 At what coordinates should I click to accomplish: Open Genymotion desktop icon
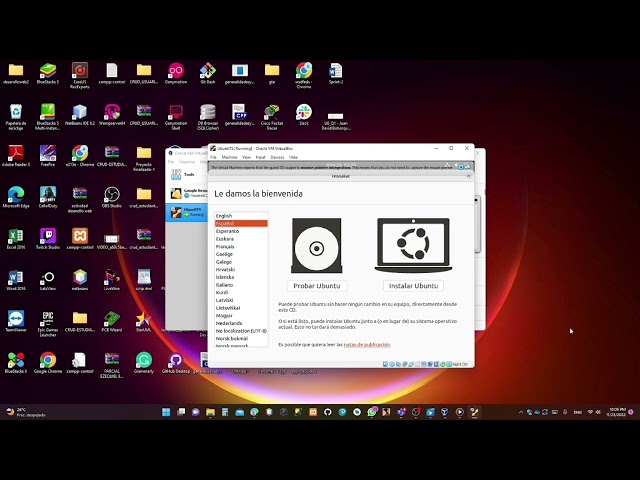click(x=176, y=74)
